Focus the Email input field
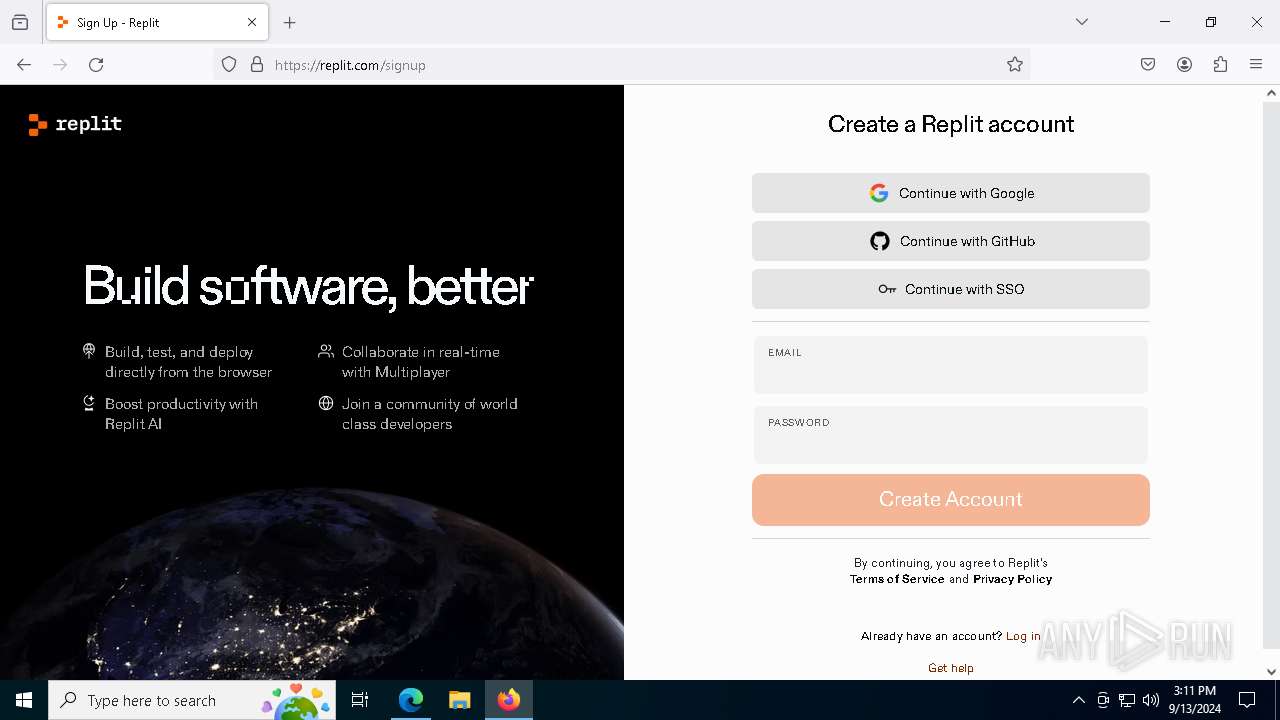Viewport: 1280px width, 720px height. click(x=951, y=365)
